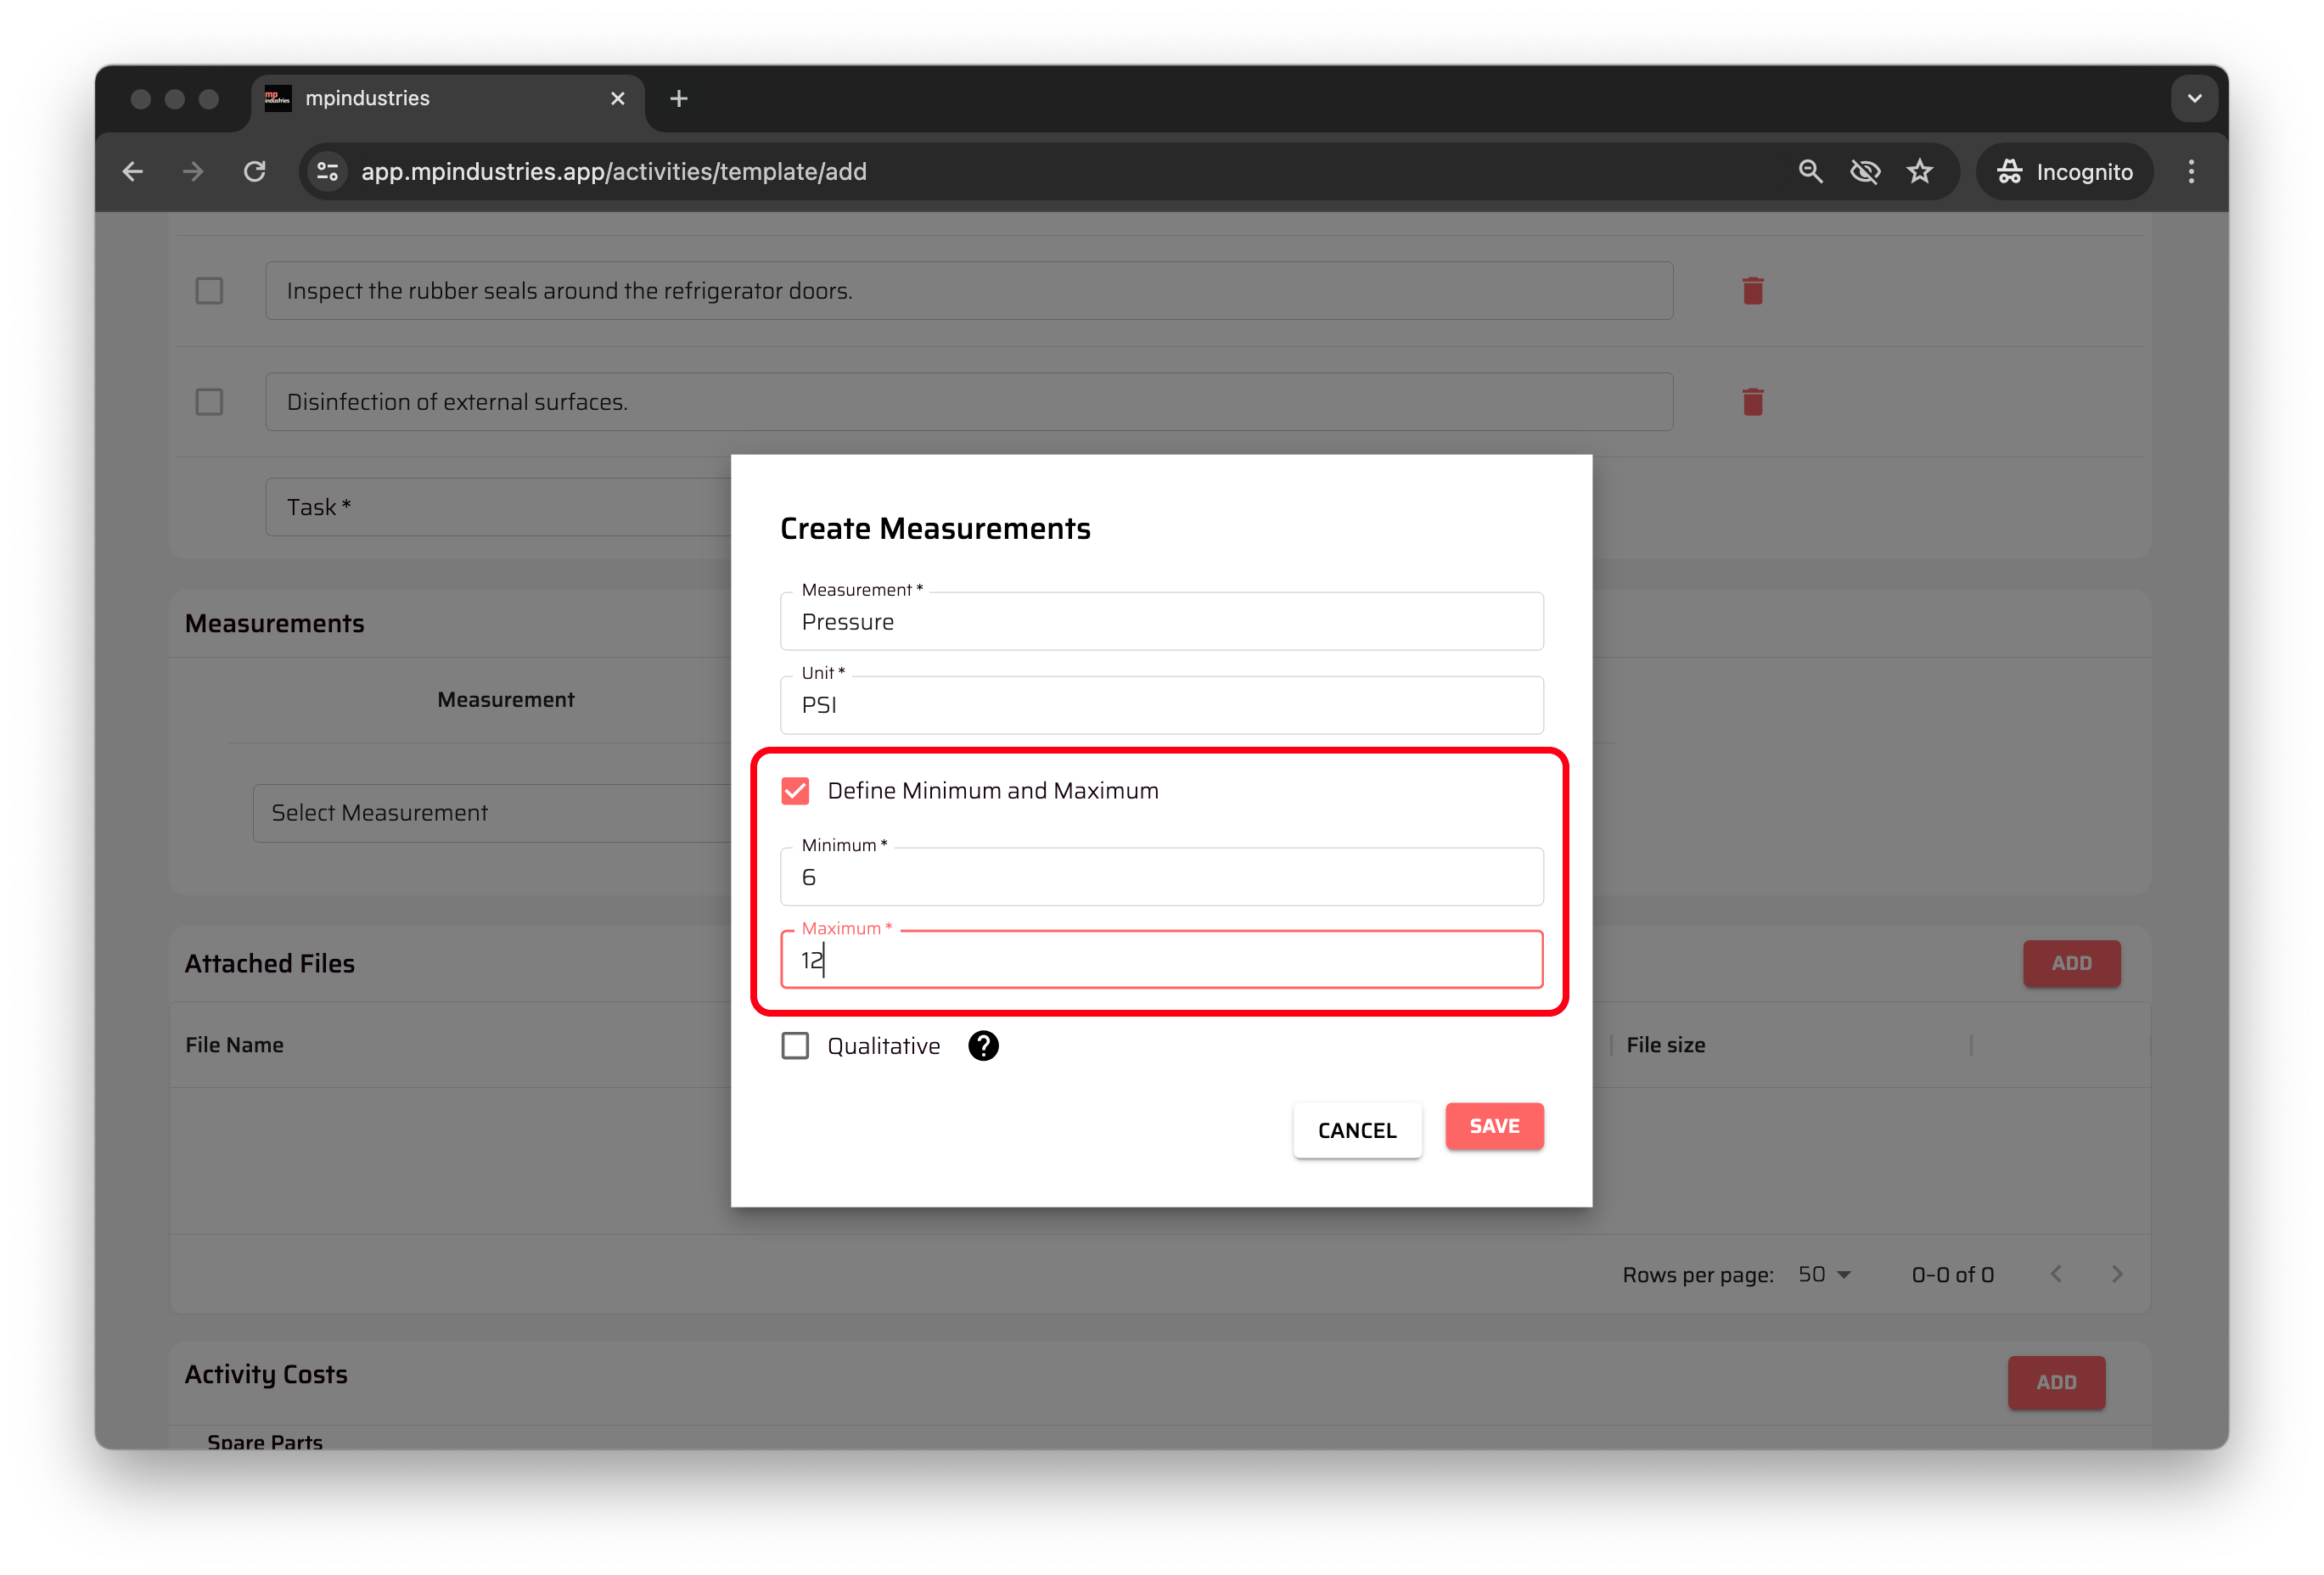Click the tracking protection eye icon
Screen dimensions: 2324x1575
(x=1864, y=172)
